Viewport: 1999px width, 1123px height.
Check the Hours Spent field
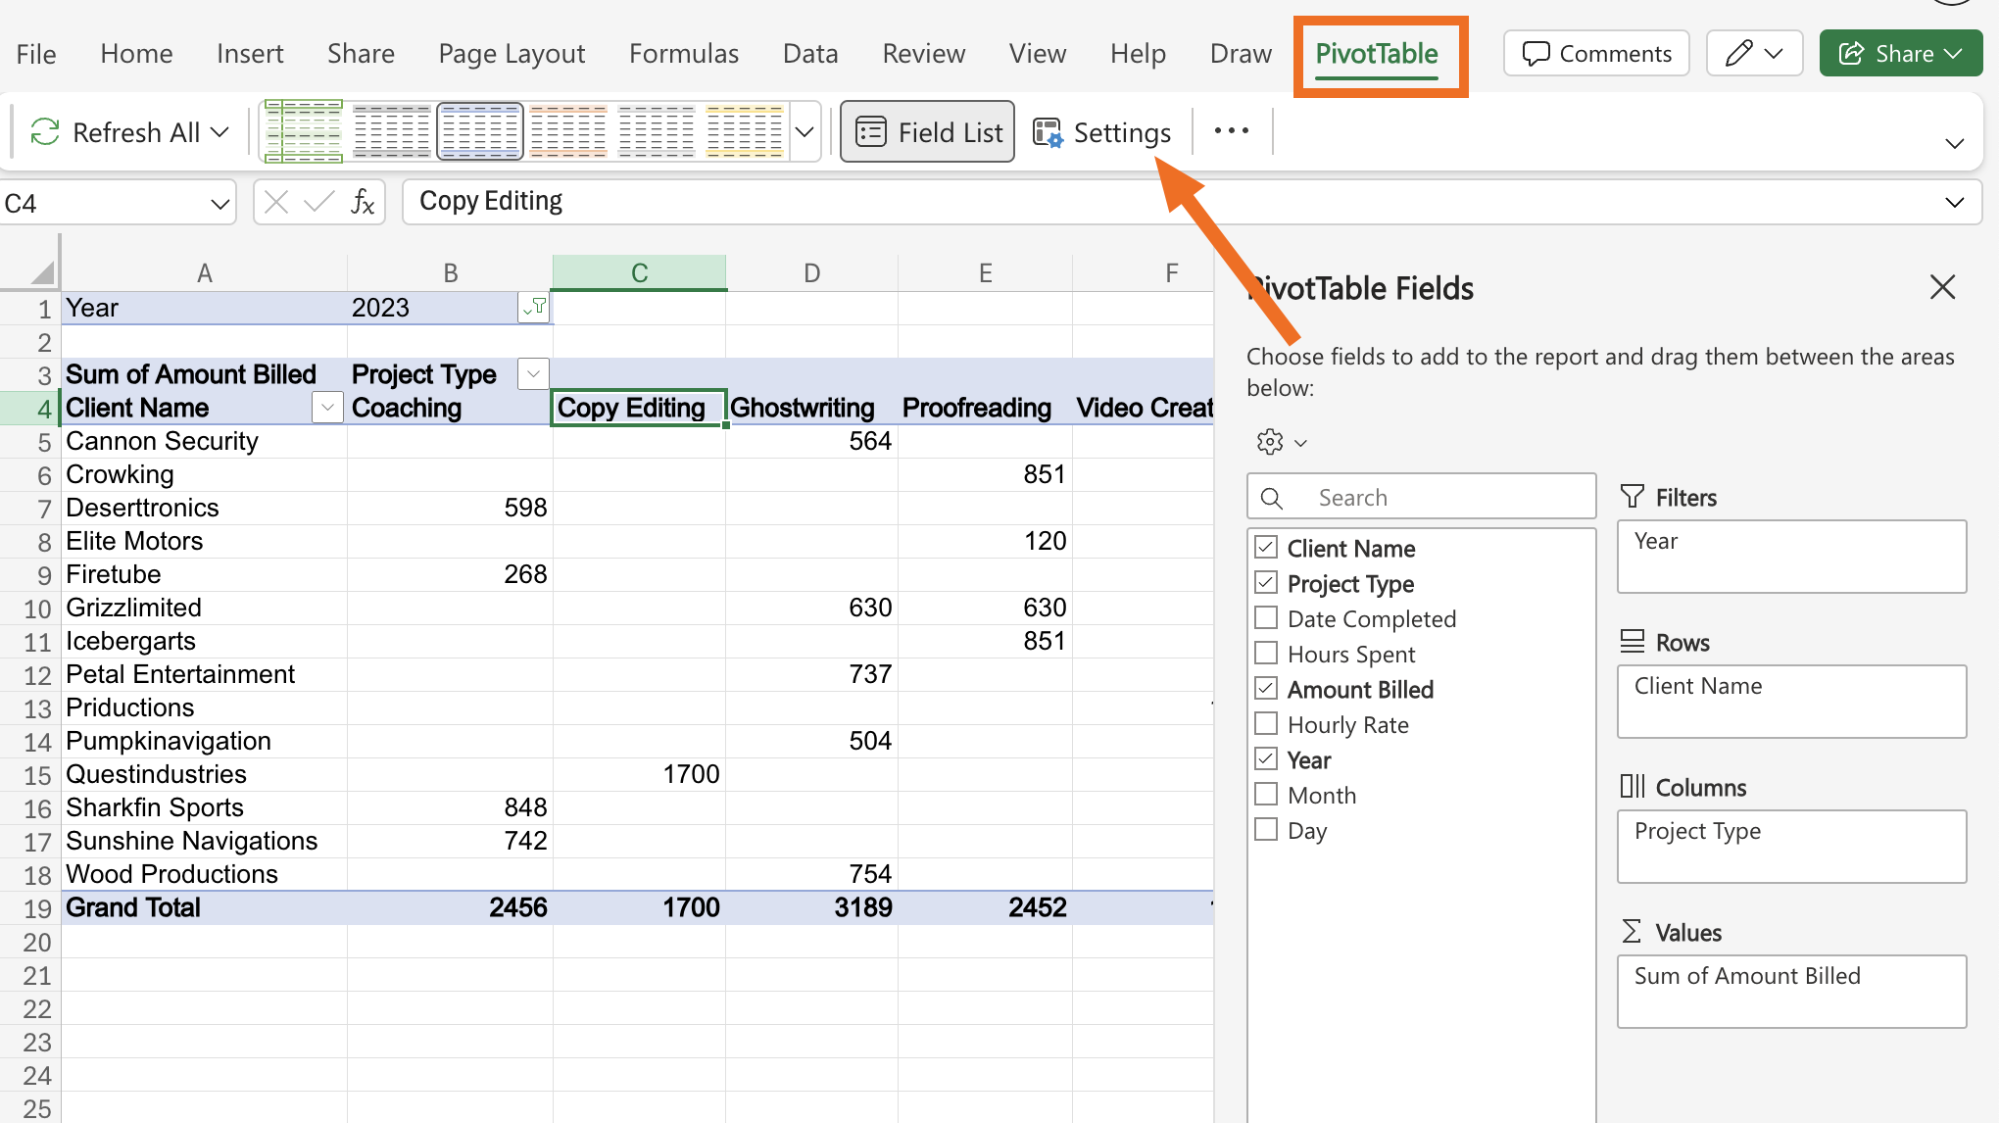(x=1265, y=653)
